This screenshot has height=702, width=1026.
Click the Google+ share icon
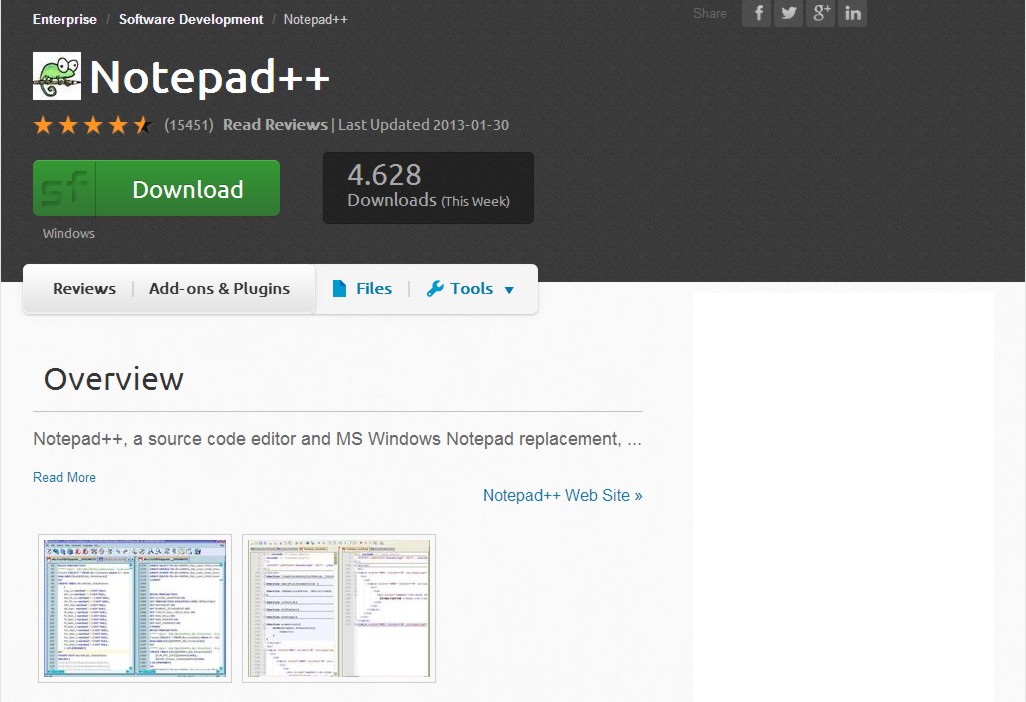tap(821, 12)
